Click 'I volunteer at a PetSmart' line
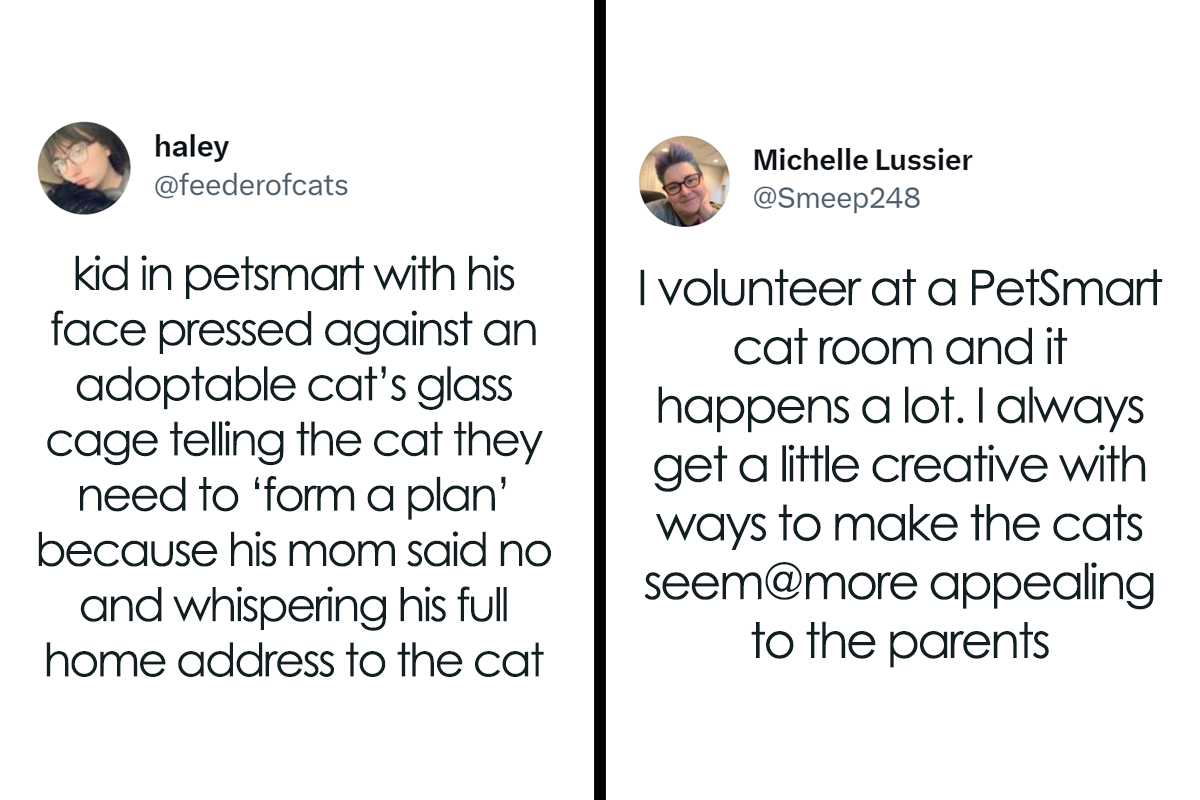 tap(899, 291)
